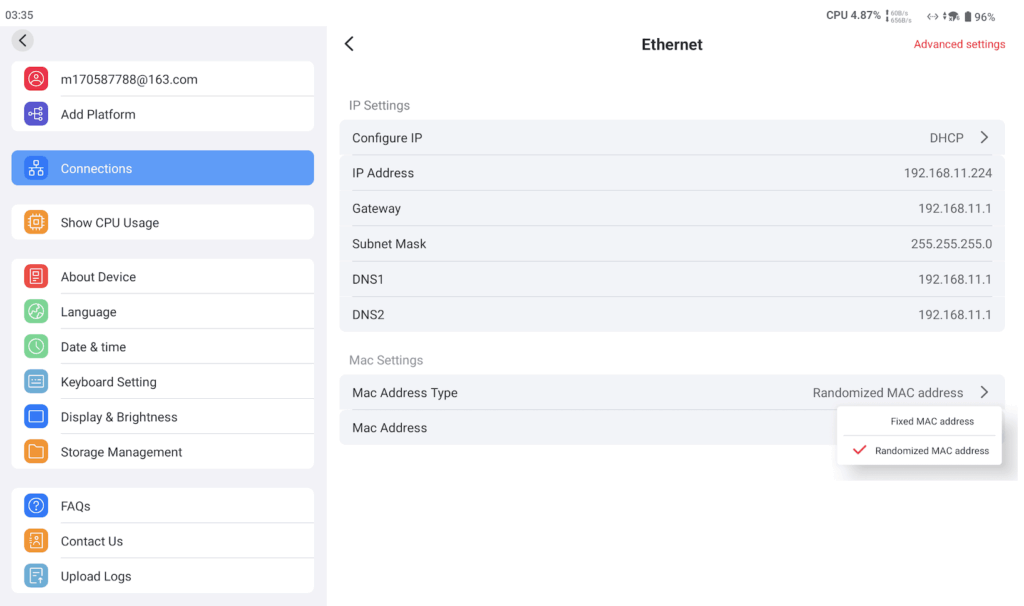Click the About Device icon
Screen dimensions: 1024x606
point(36,277)
